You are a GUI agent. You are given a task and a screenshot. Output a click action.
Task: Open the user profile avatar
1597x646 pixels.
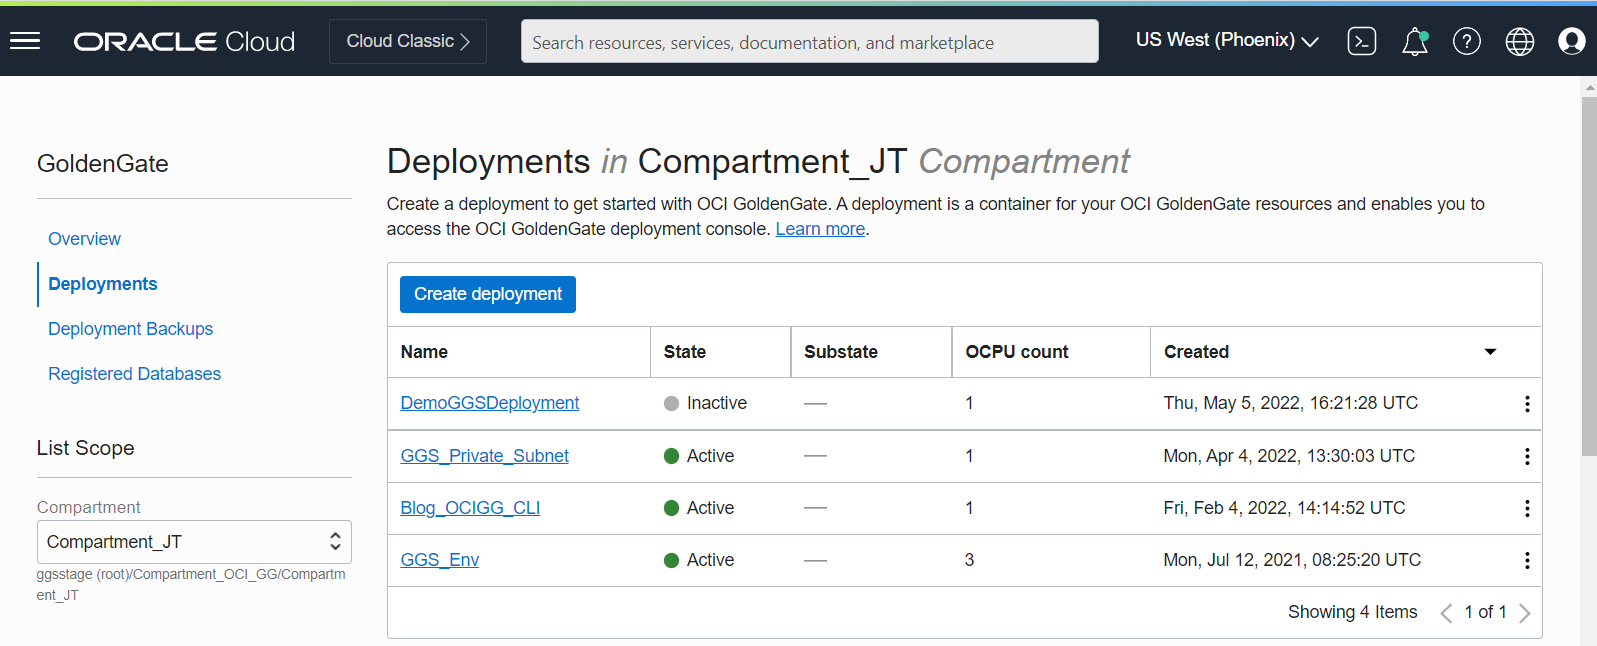coord(1572,41)
